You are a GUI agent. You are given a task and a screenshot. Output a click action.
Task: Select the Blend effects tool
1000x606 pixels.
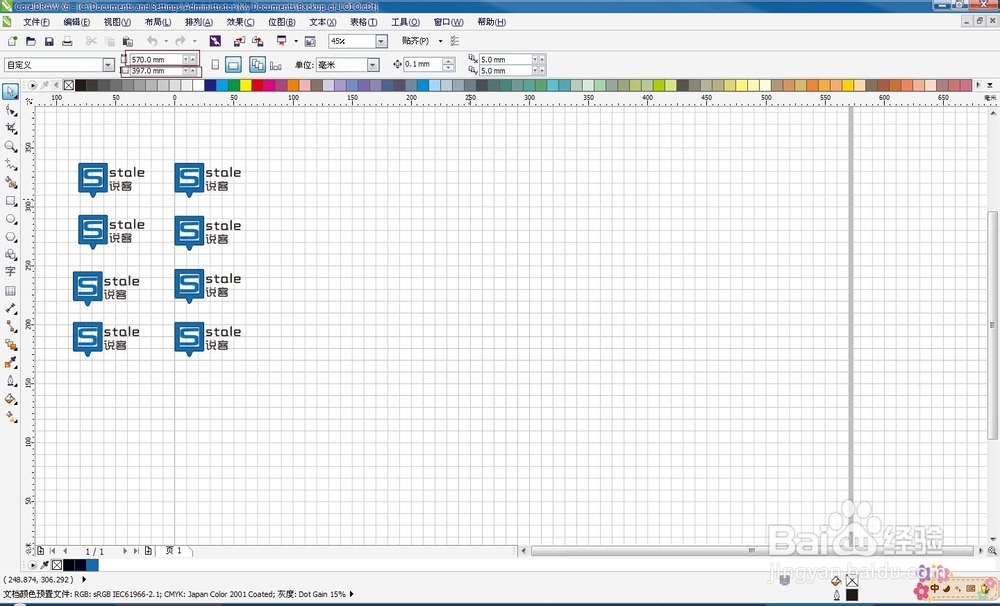[x=10, y=344]
